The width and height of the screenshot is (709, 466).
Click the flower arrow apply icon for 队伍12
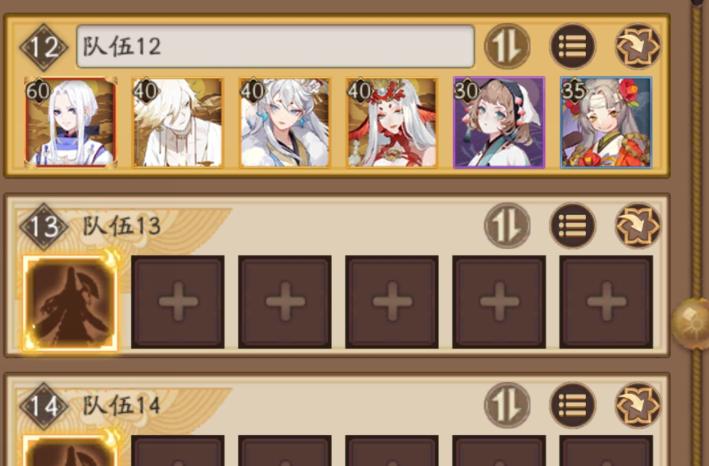pos(638,46)
